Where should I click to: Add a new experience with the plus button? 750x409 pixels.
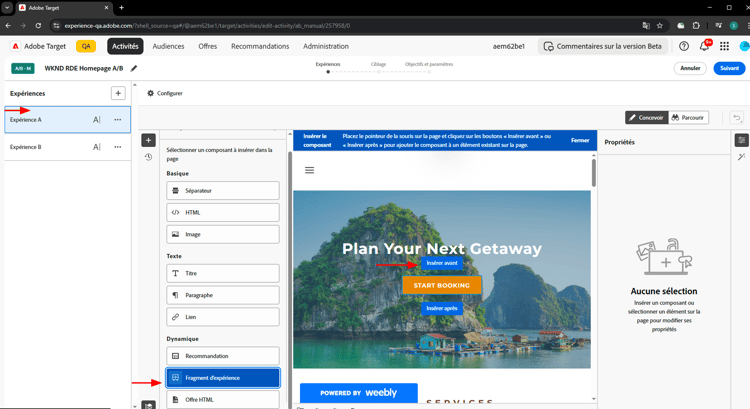118,93
